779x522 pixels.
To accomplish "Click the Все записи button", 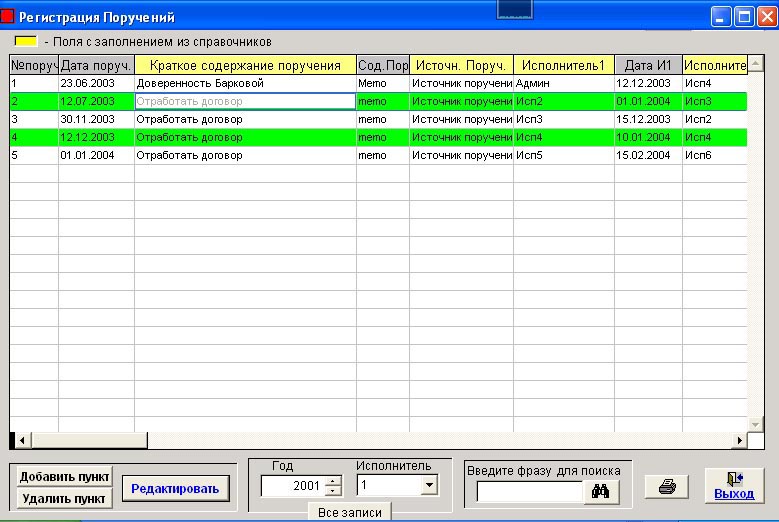I will (x=349, y=511).
